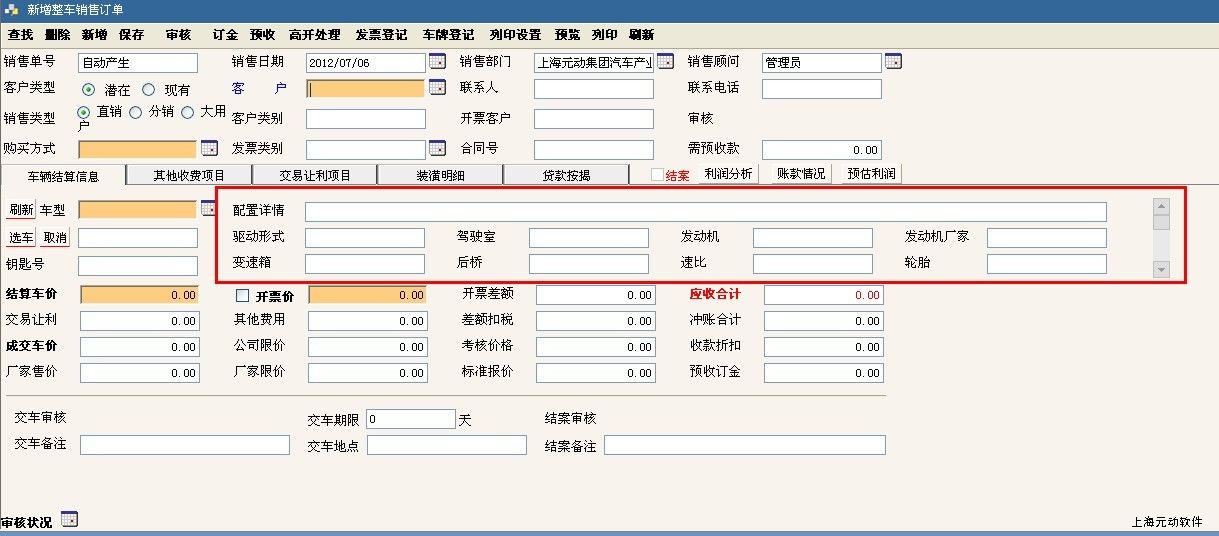Click the 选车 button
1219x536 pixels.
point(21,238)
